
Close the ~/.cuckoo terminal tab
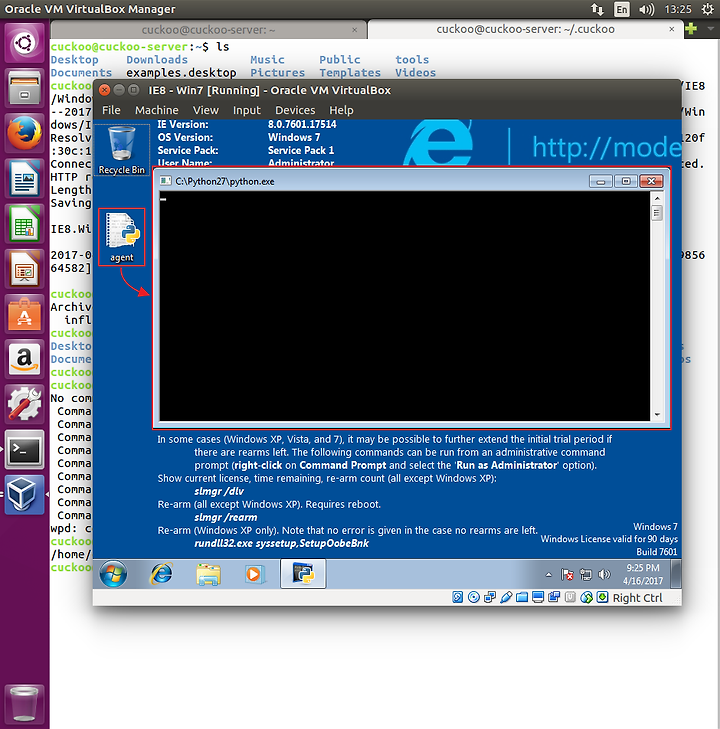[x=672, y=29]
